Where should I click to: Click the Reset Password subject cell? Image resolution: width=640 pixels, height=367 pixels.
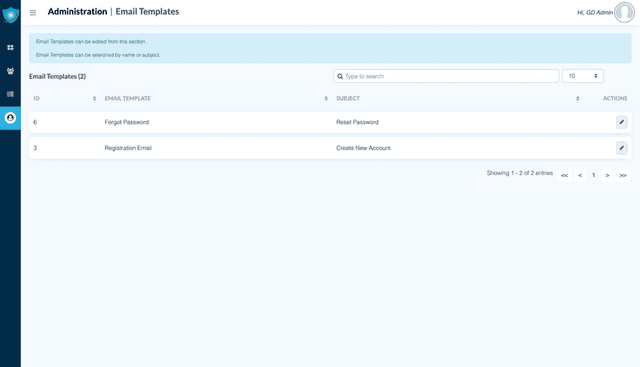pos(357,122)
